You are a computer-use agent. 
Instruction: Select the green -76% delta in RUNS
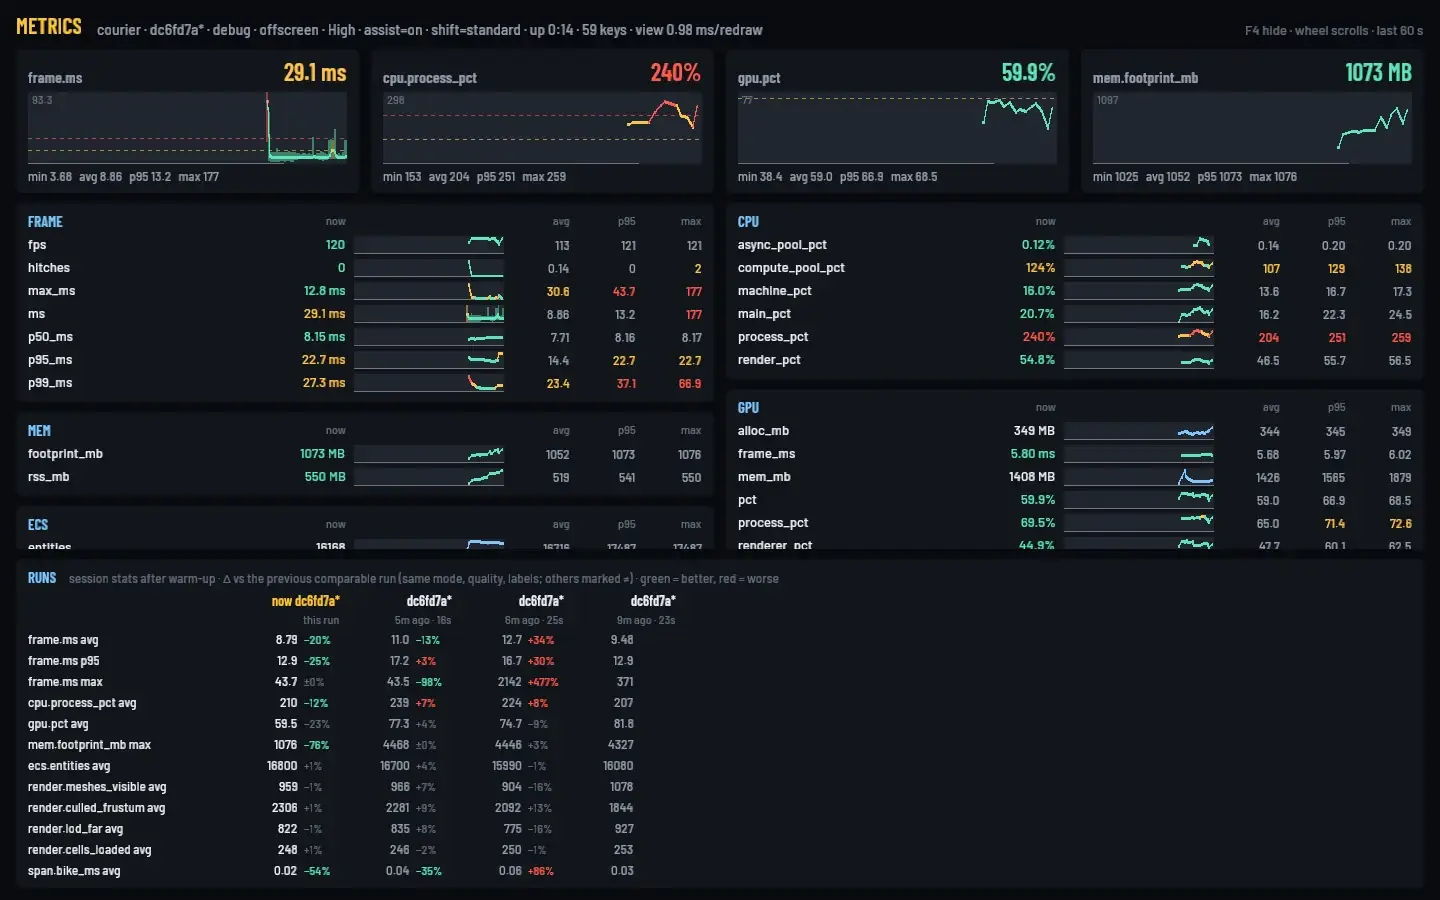tap(317, 745)
